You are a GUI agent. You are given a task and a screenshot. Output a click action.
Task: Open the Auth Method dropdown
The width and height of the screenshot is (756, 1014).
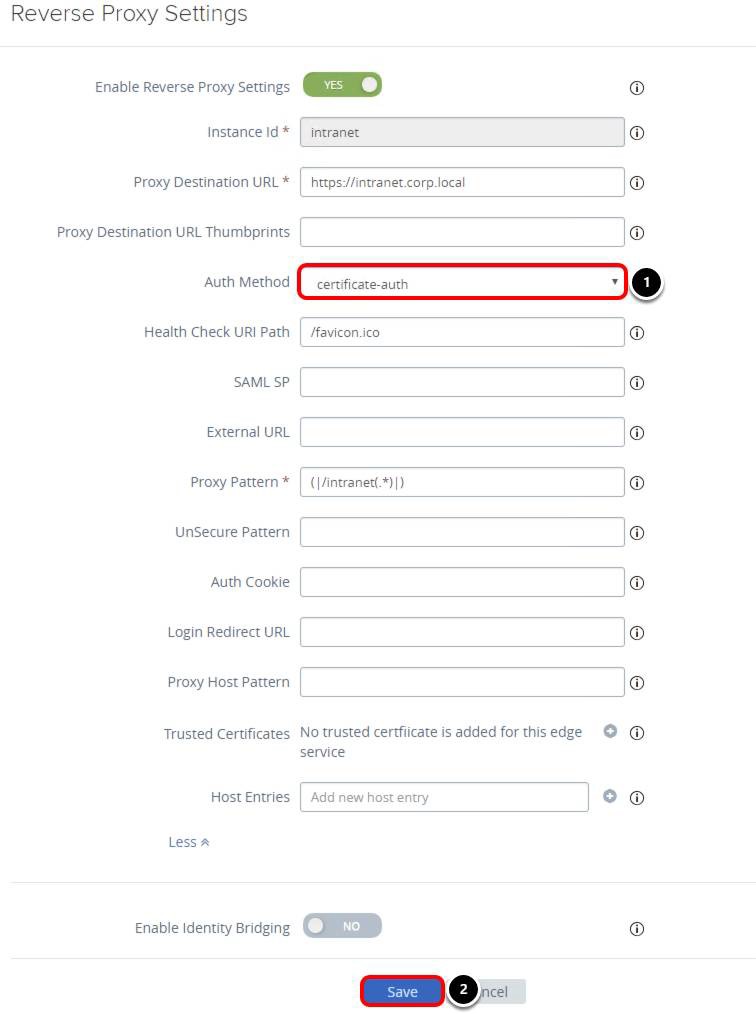click(462, 283)
